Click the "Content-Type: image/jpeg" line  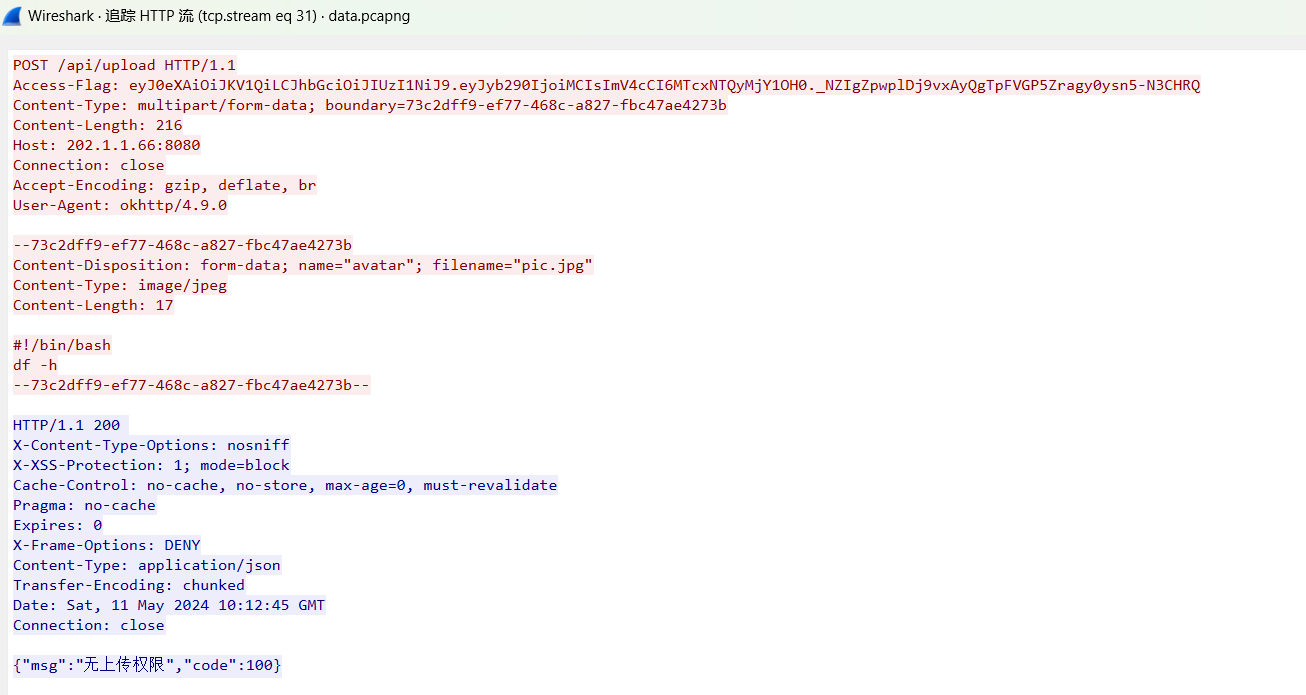point(120,285)
